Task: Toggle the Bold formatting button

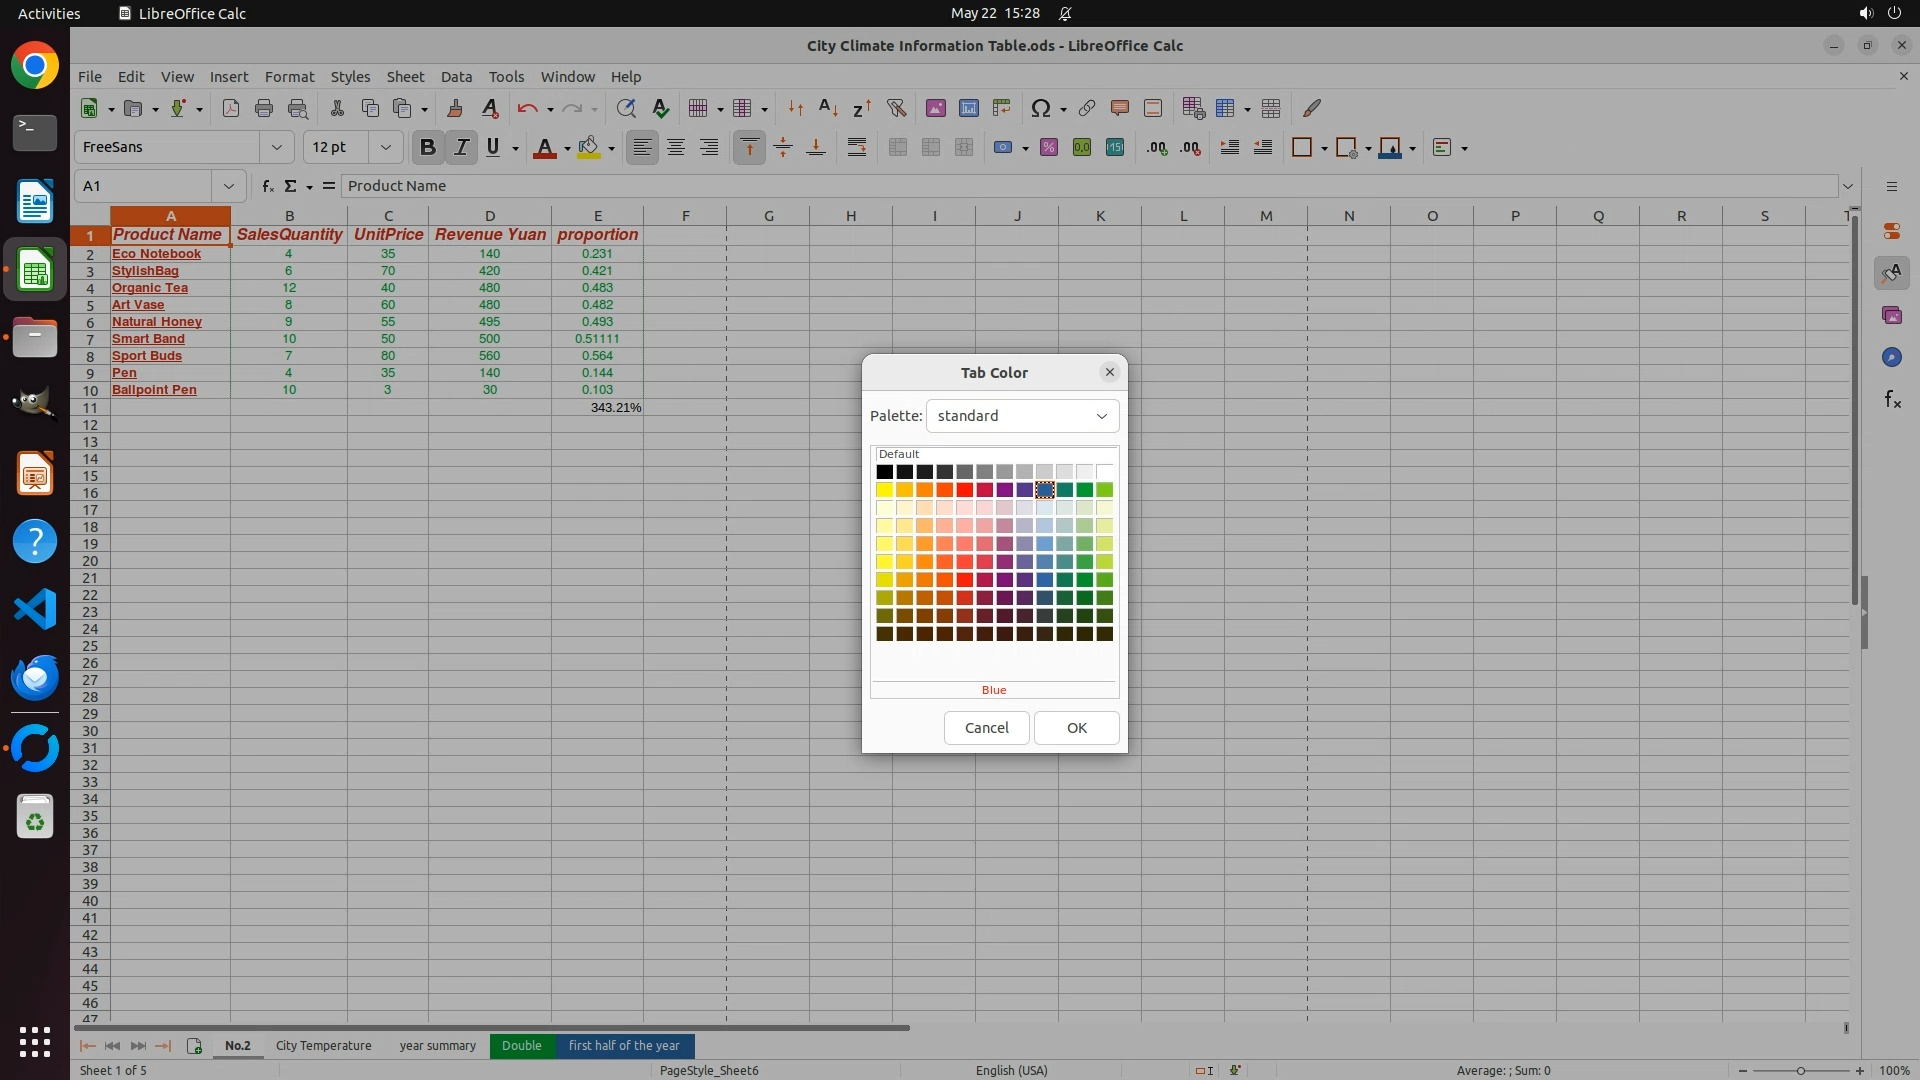Action: pos(428,148)
